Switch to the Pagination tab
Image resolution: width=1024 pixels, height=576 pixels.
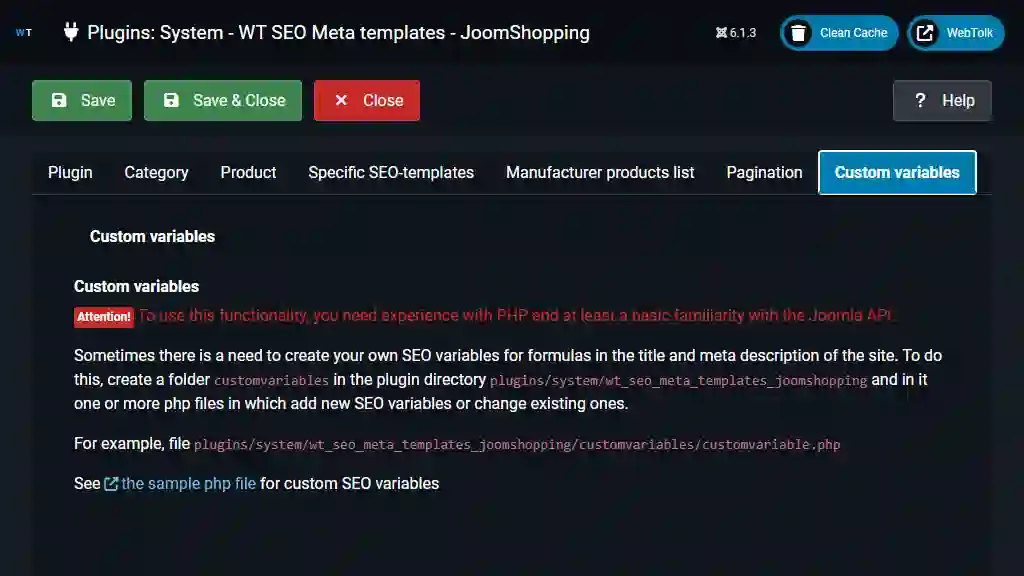764,172
